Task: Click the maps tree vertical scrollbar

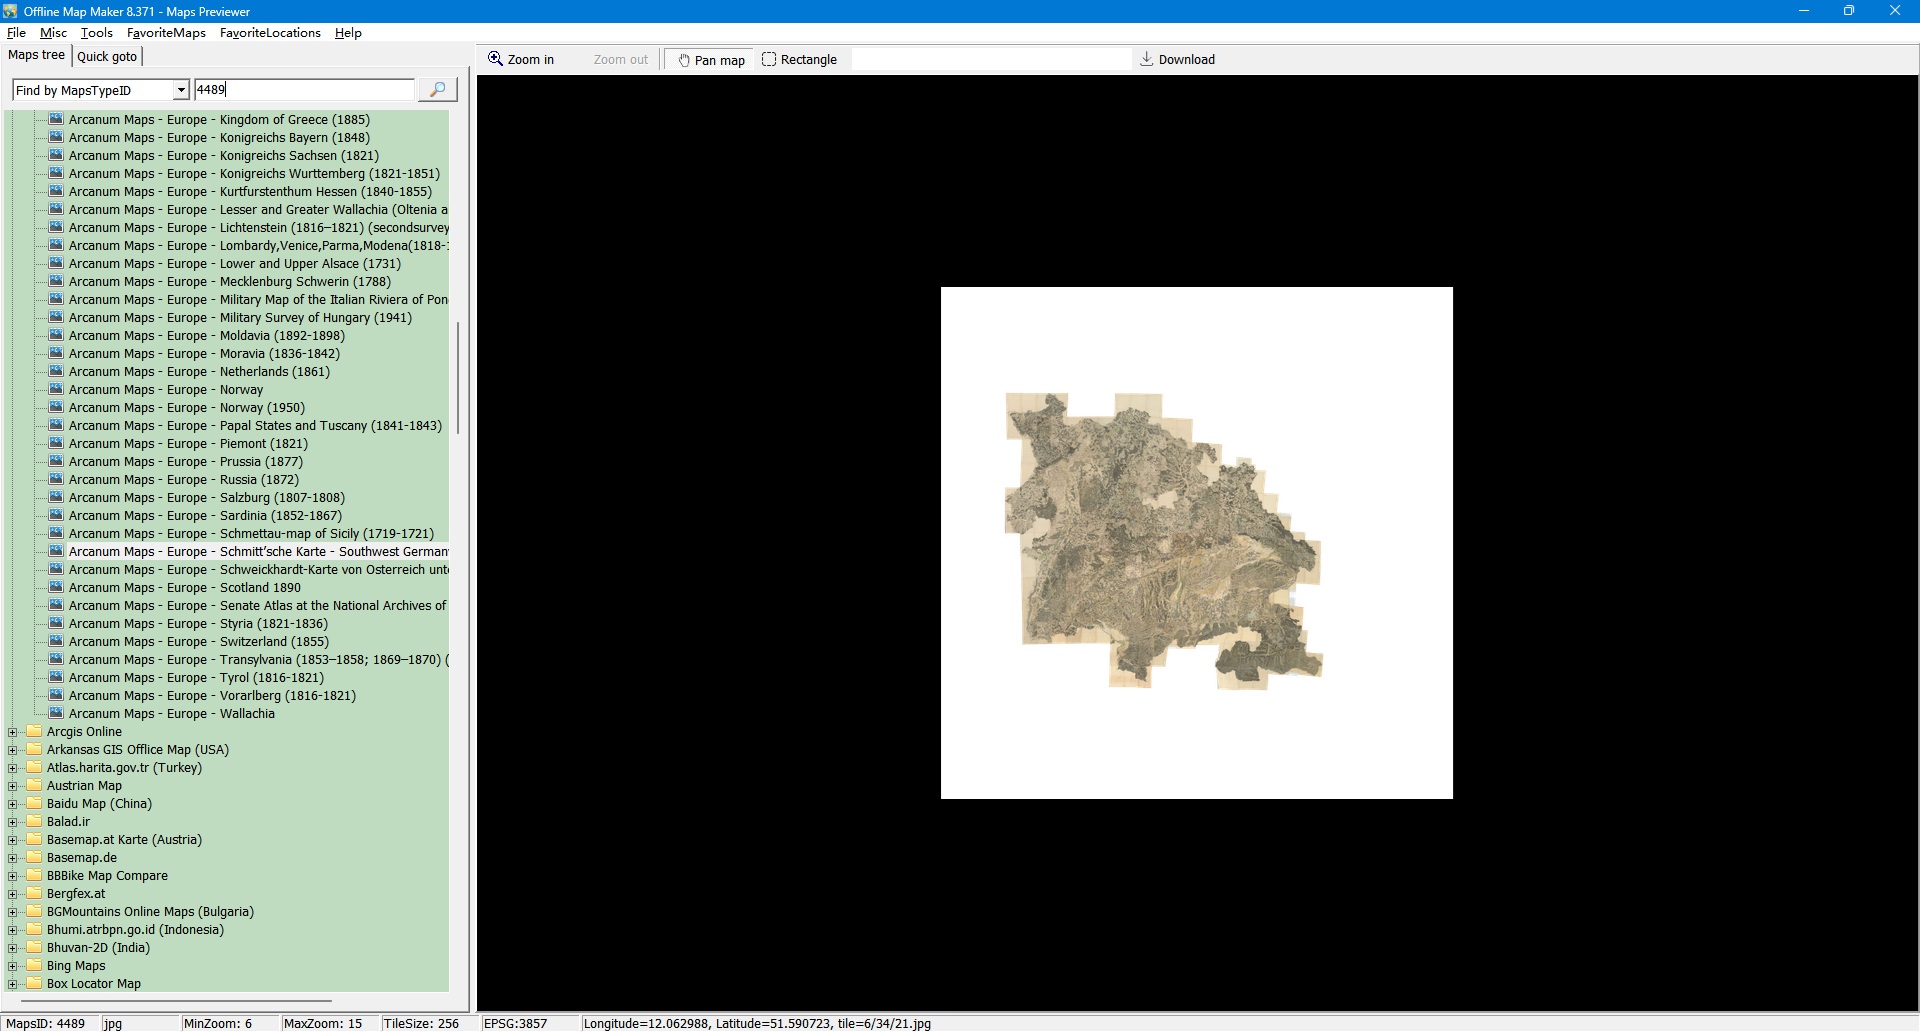Action: pos(458,378)
